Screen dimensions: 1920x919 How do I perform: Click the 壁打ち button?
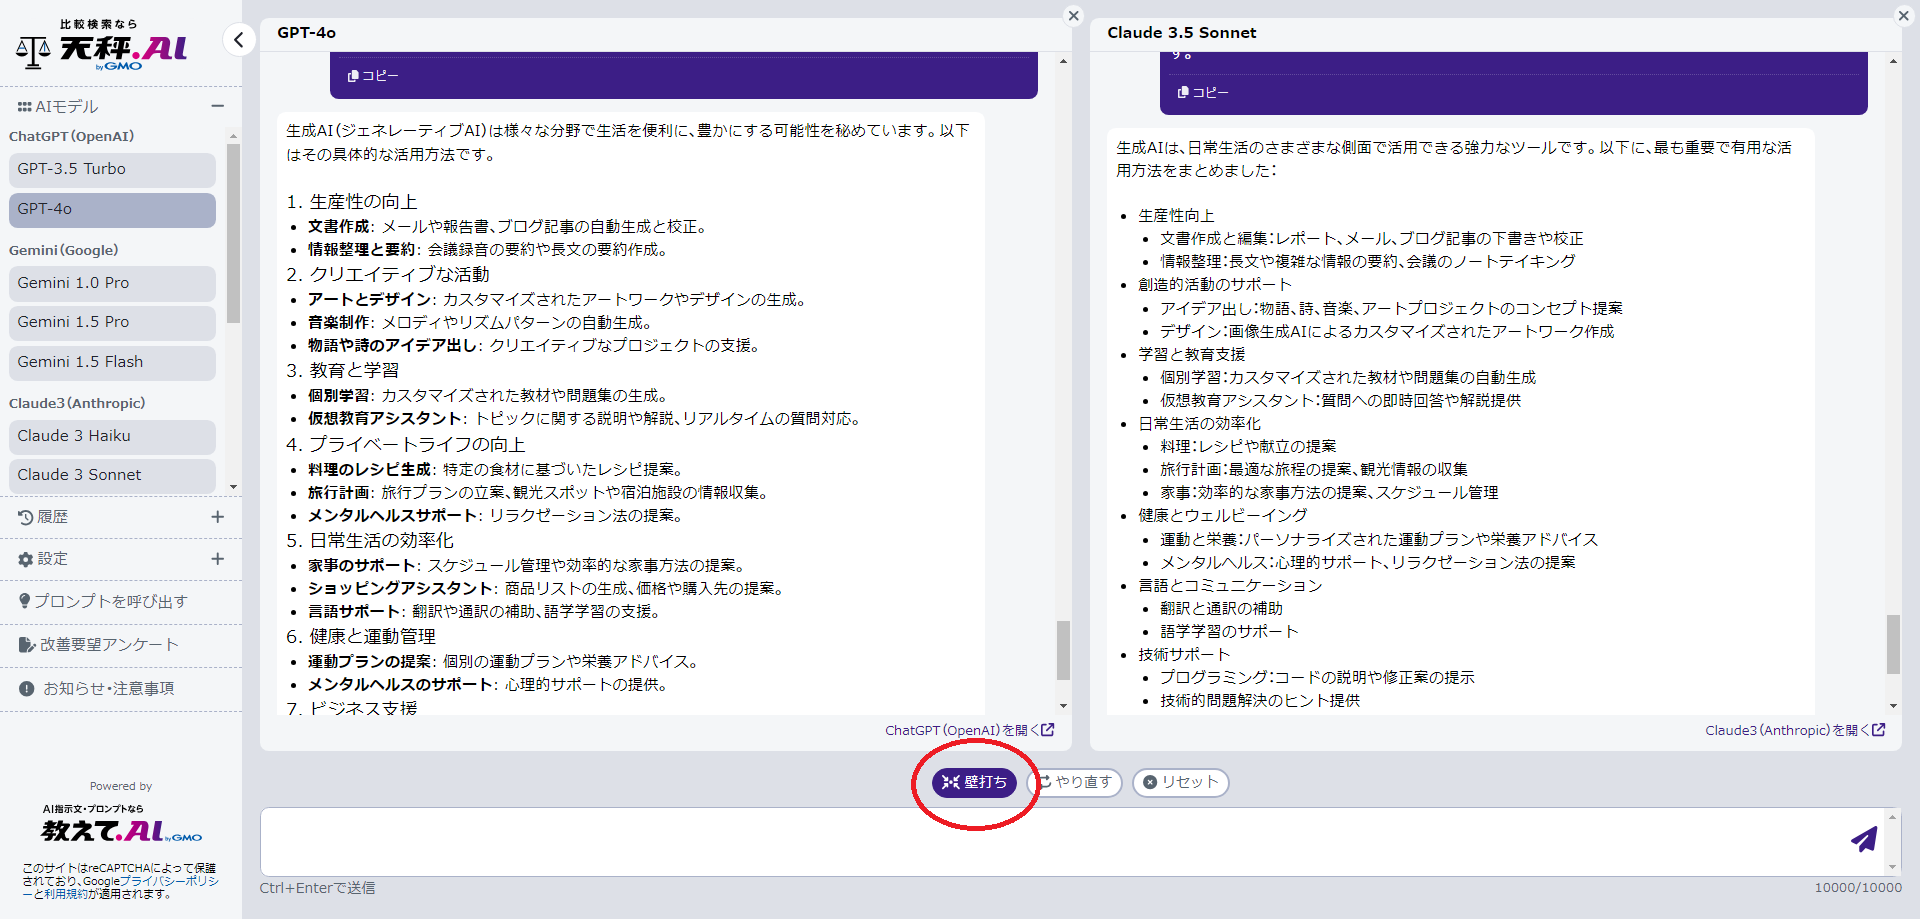(x=974, y=782)
